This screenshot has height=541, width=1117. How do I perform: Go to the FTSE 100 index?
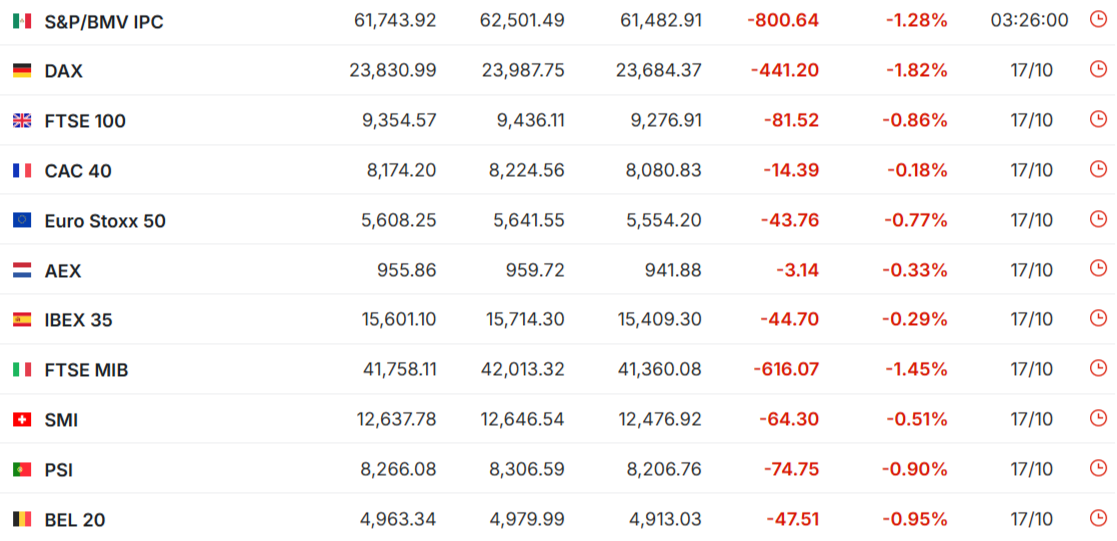85,121
